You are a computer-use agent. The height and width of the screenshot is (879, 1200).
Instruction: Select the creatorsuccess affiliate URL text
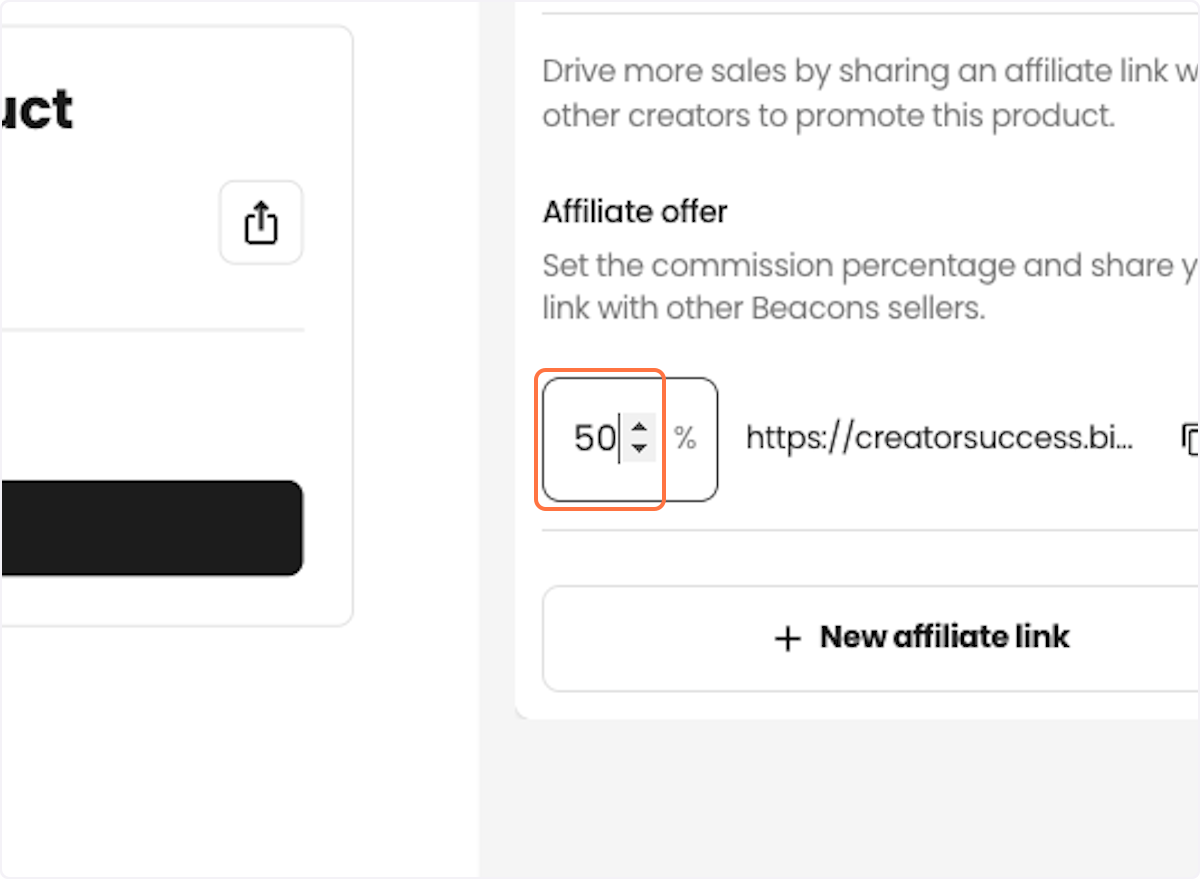pyautogui.click(x=939, y=438)
